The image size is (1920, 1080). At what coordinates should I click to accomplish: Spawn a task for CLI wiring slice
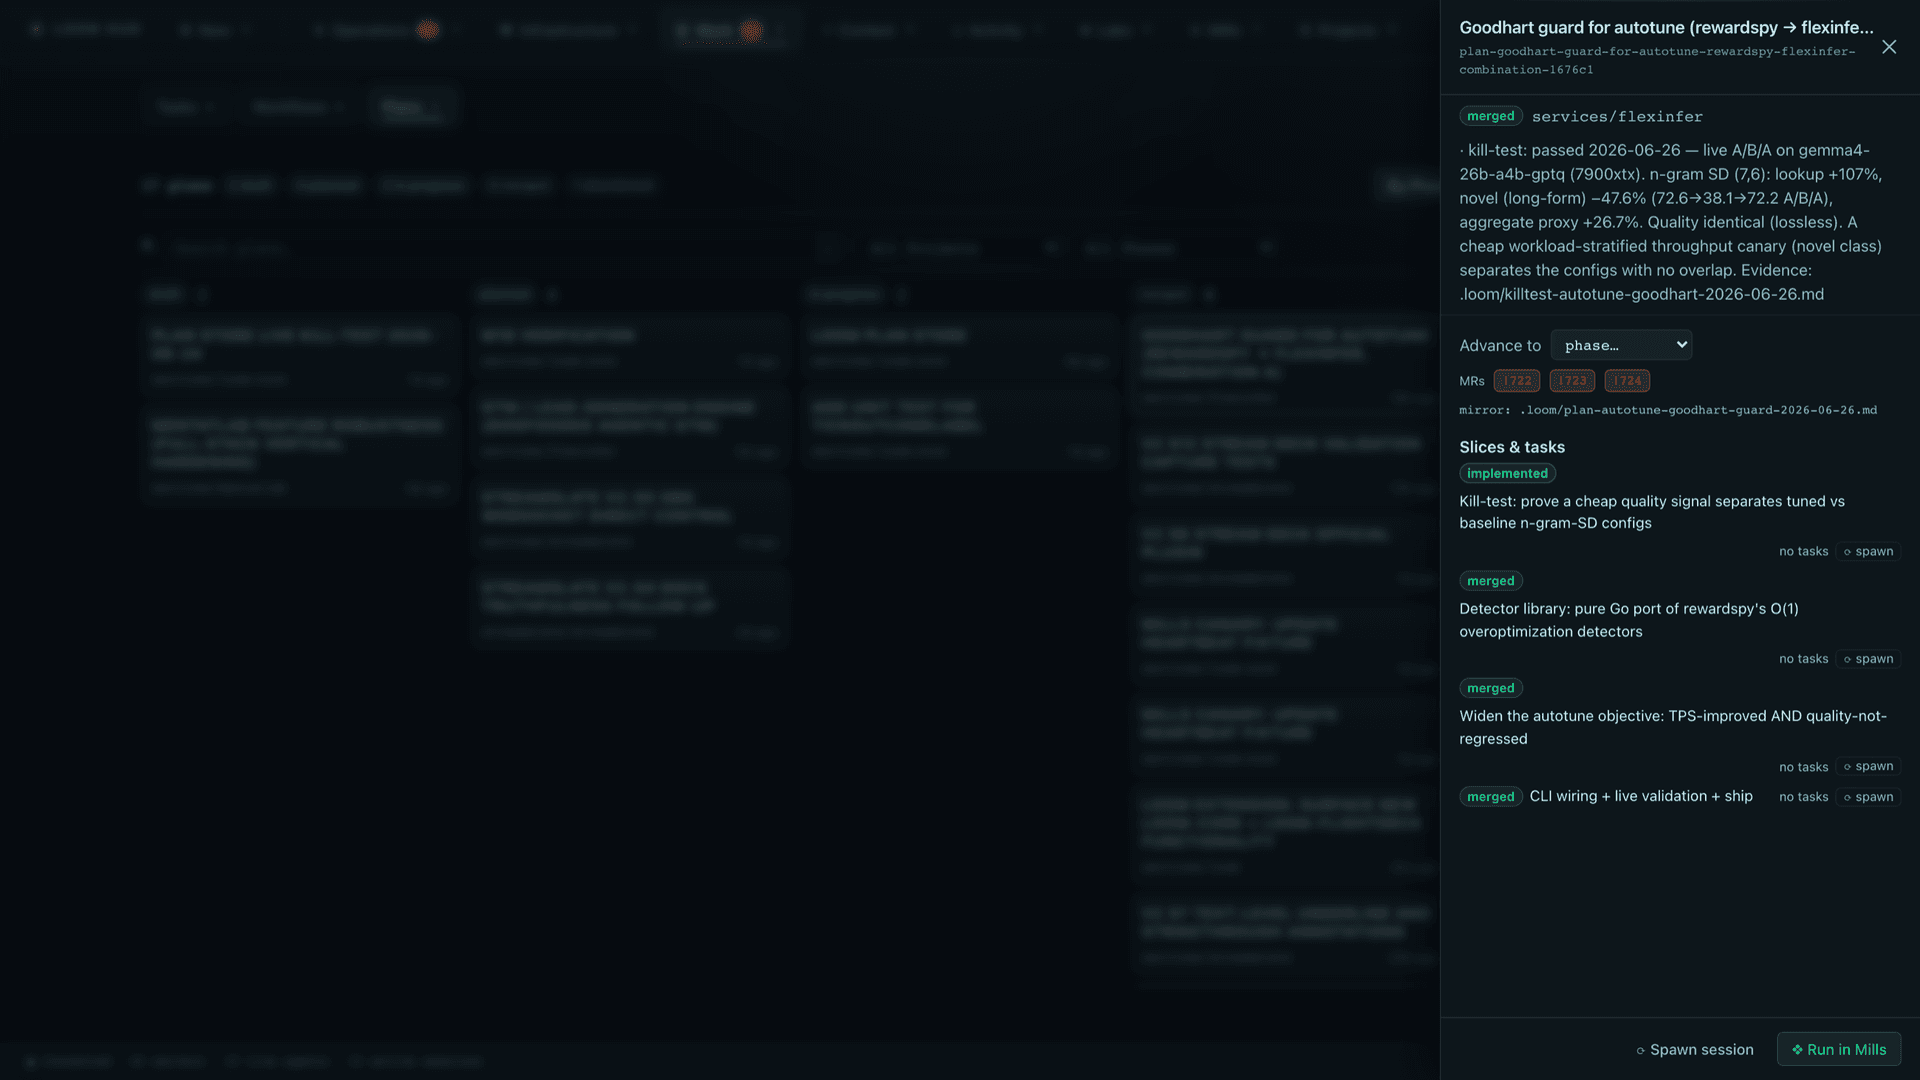(1868, 797)
